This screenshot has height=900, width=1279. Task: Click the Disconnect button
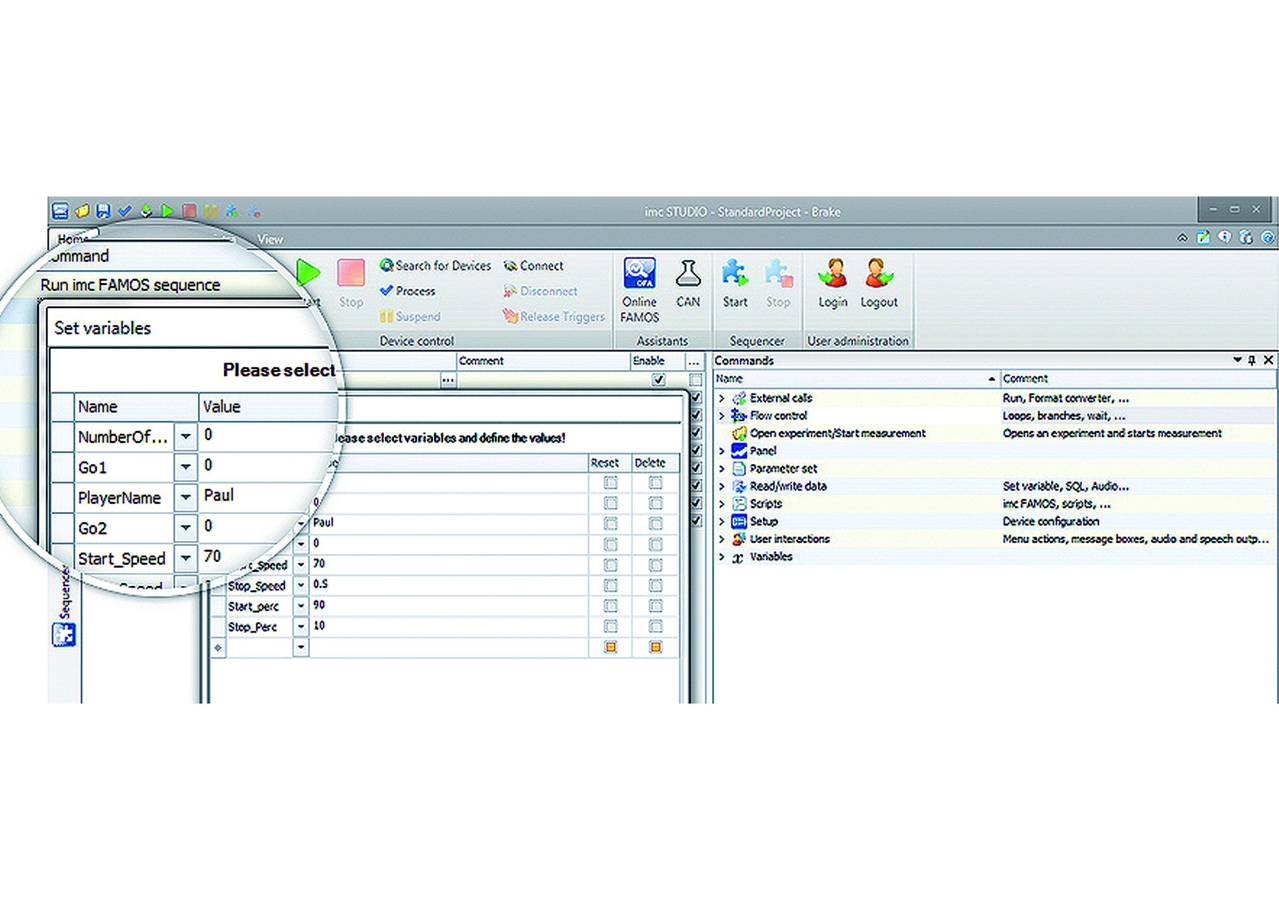click(540, 291)
